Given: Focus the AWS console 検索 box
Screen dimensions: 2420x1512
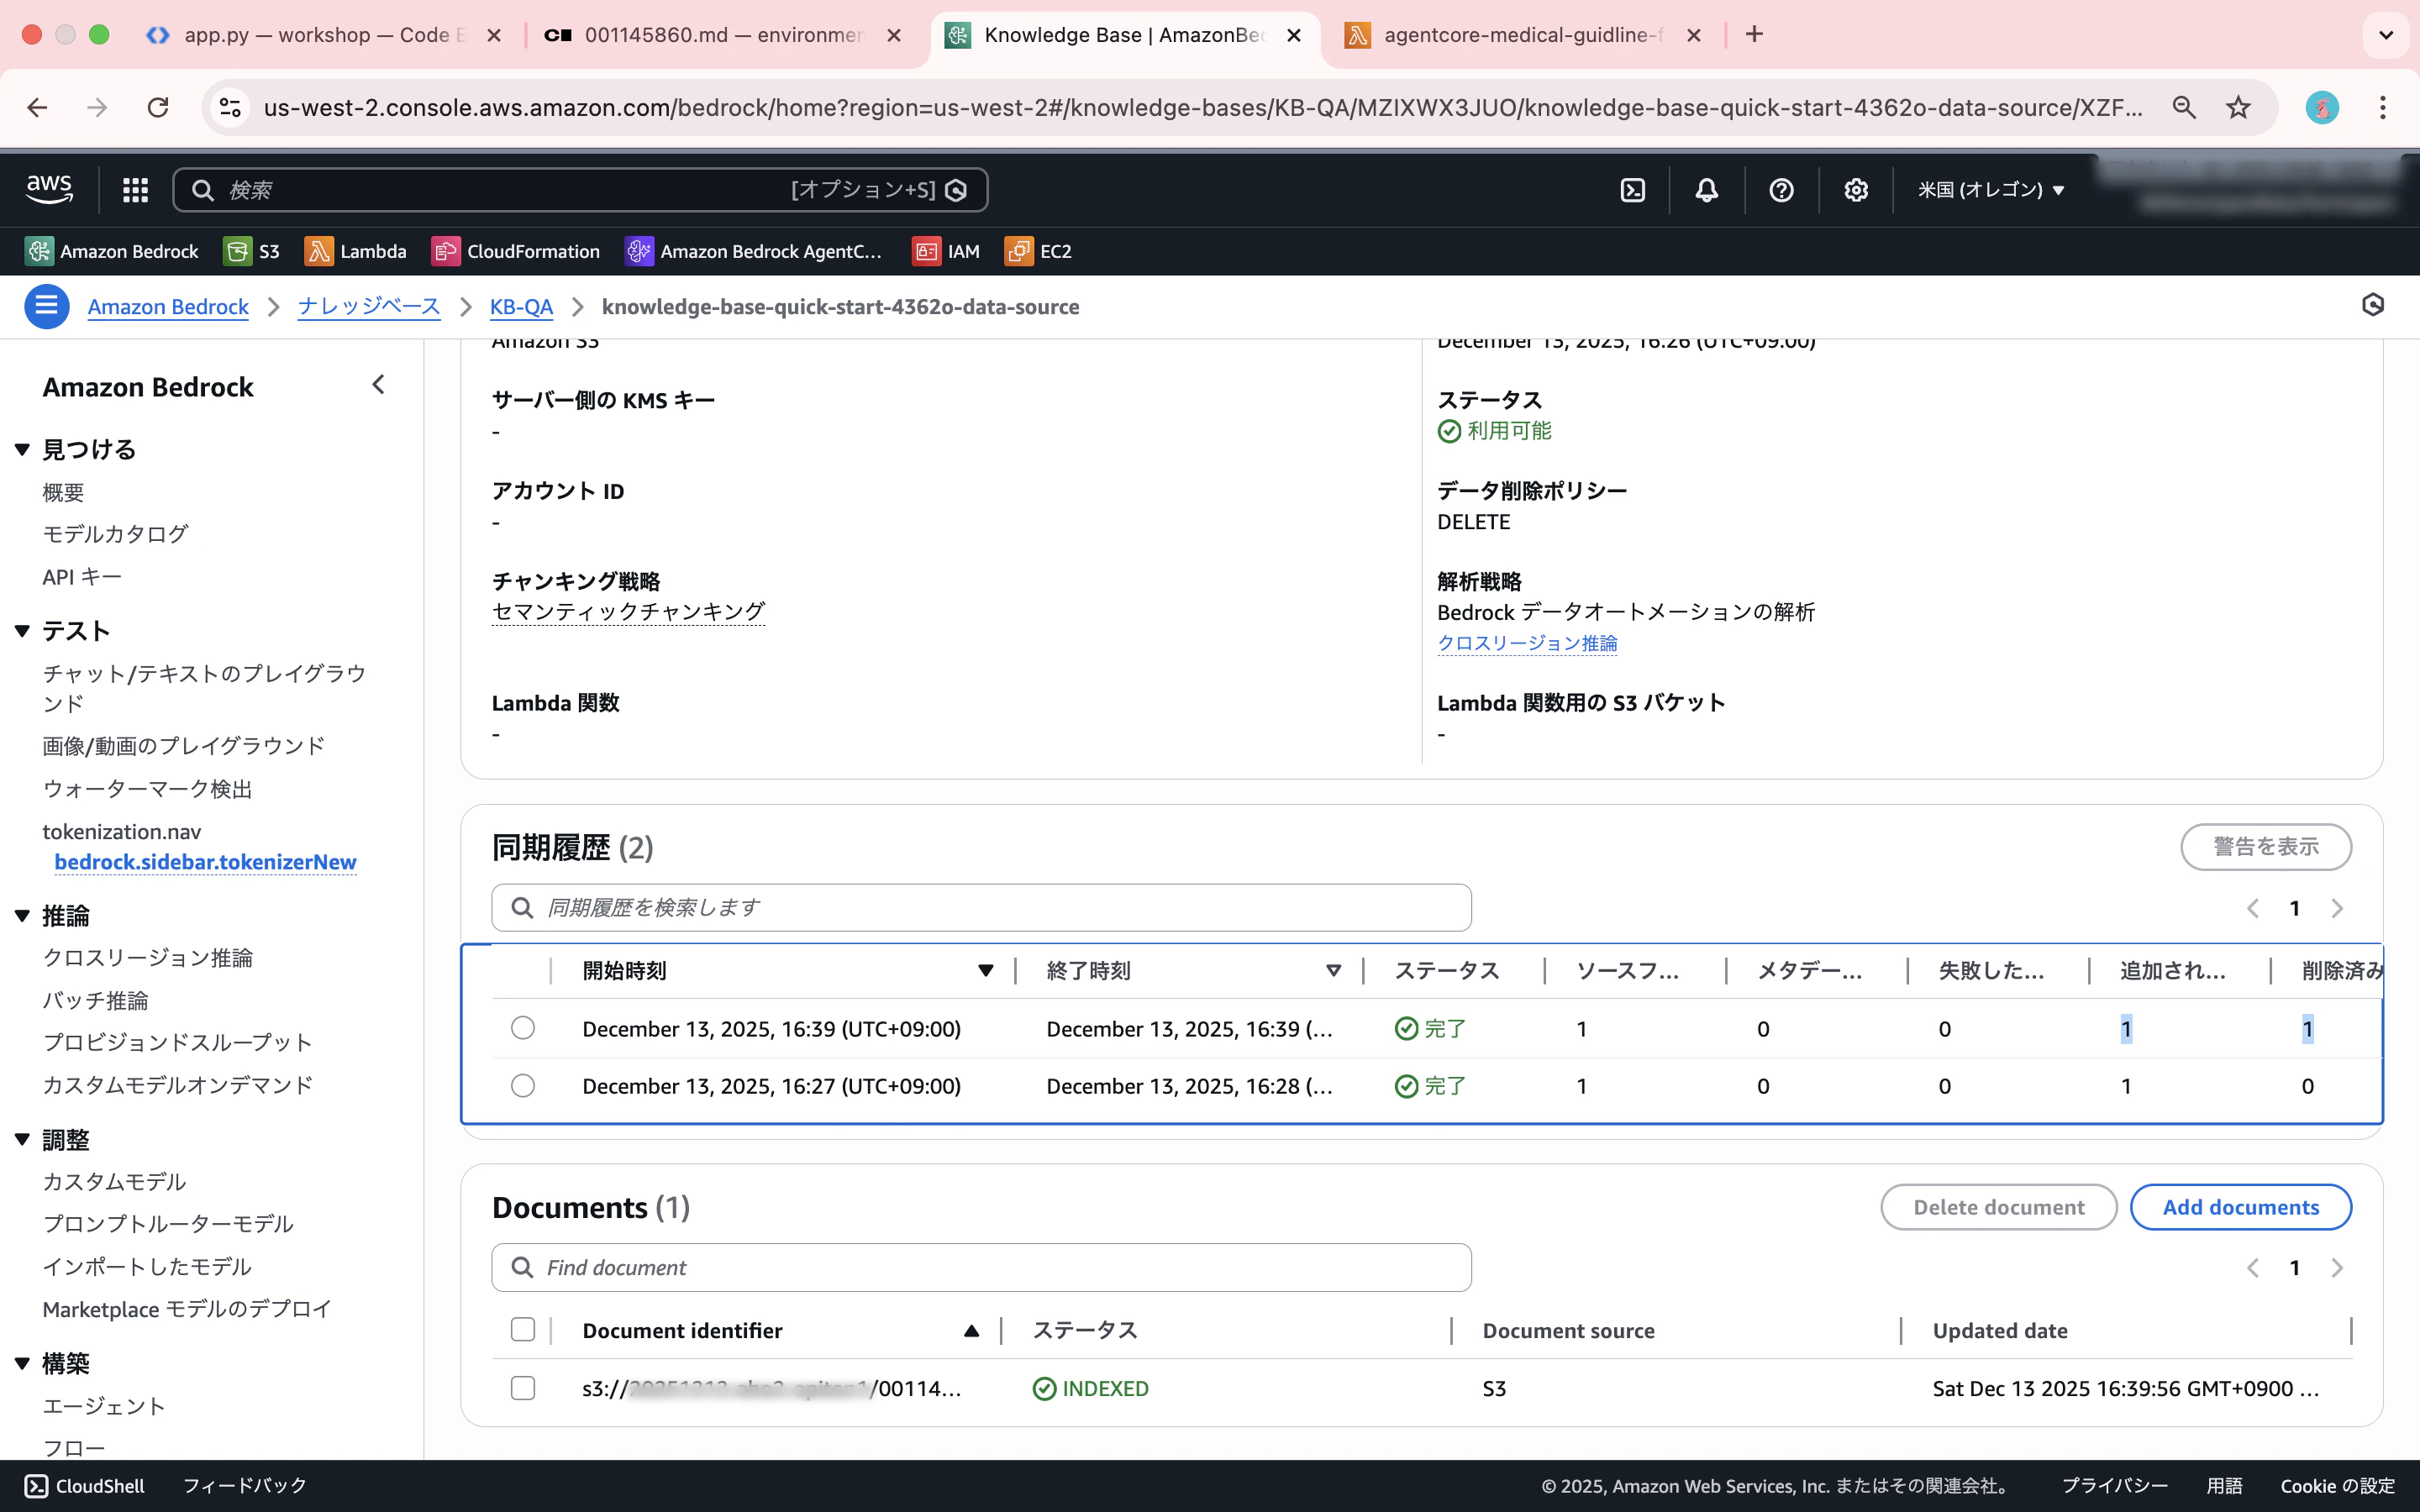Looking at the screenshot, I should [580, 190].
